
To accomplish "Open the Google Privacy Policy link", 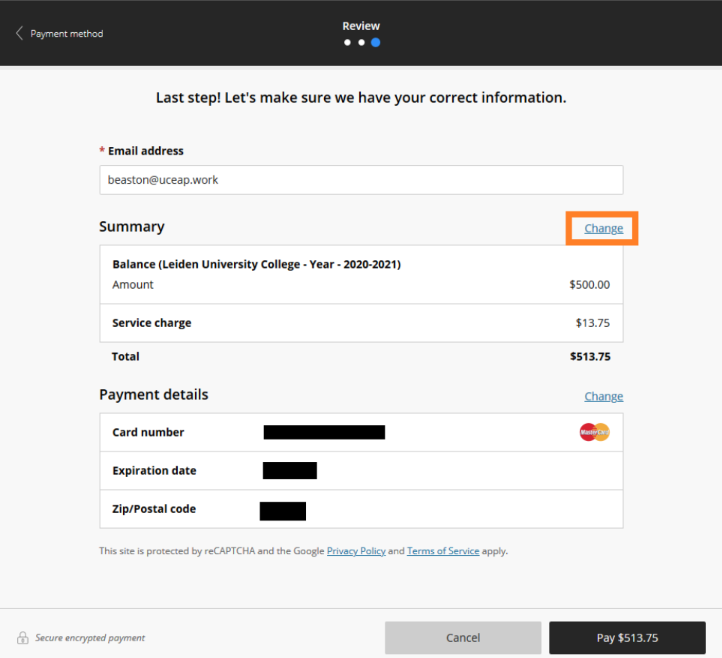I will pos(356,551).
